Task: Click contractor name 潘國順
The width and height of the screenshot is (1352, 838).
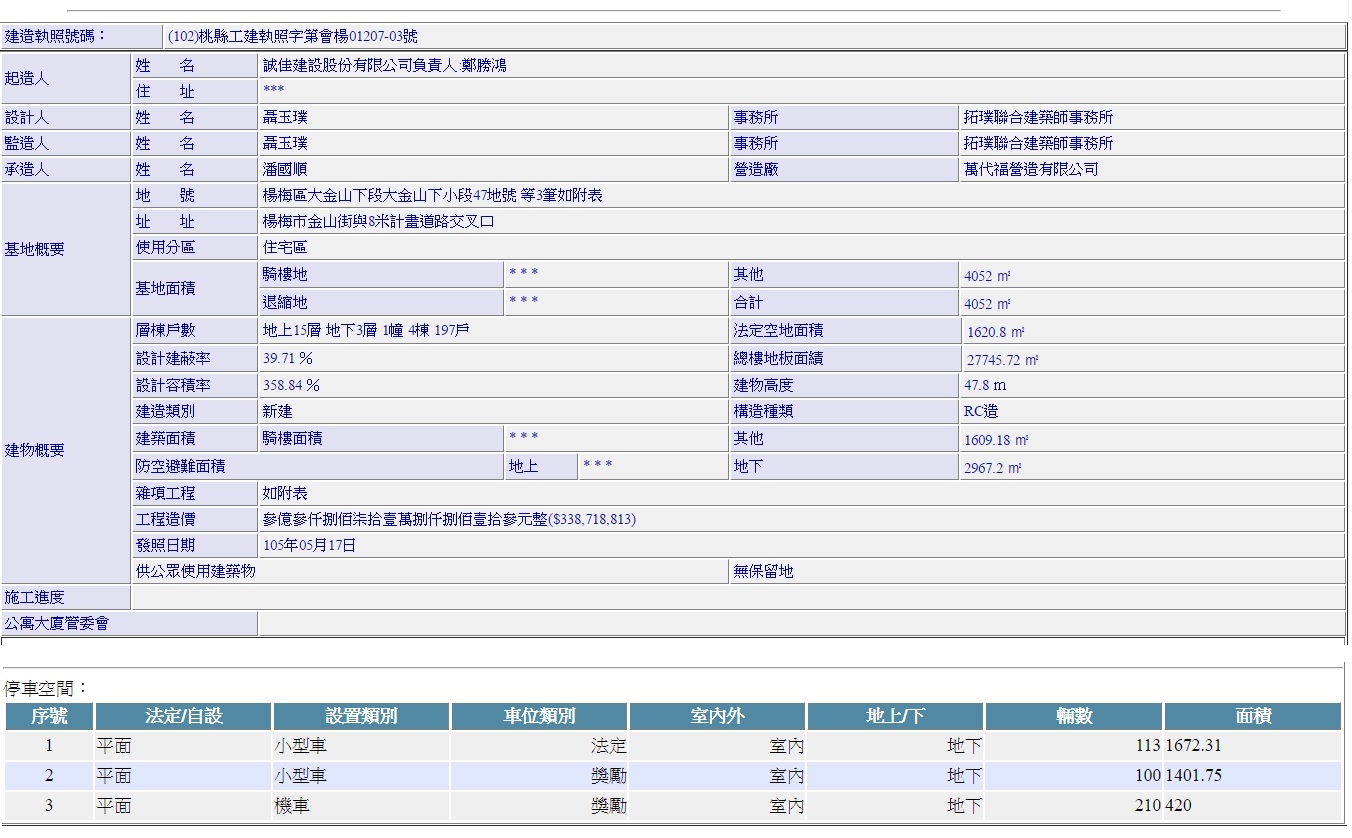Action: pos(285,170)
